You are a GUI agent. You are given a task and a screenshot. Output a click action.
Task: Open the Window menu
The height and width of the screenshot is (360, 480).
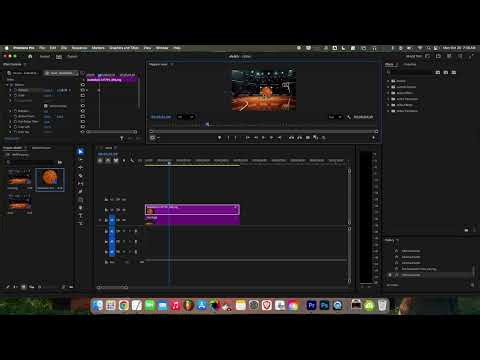coord(162,48)
